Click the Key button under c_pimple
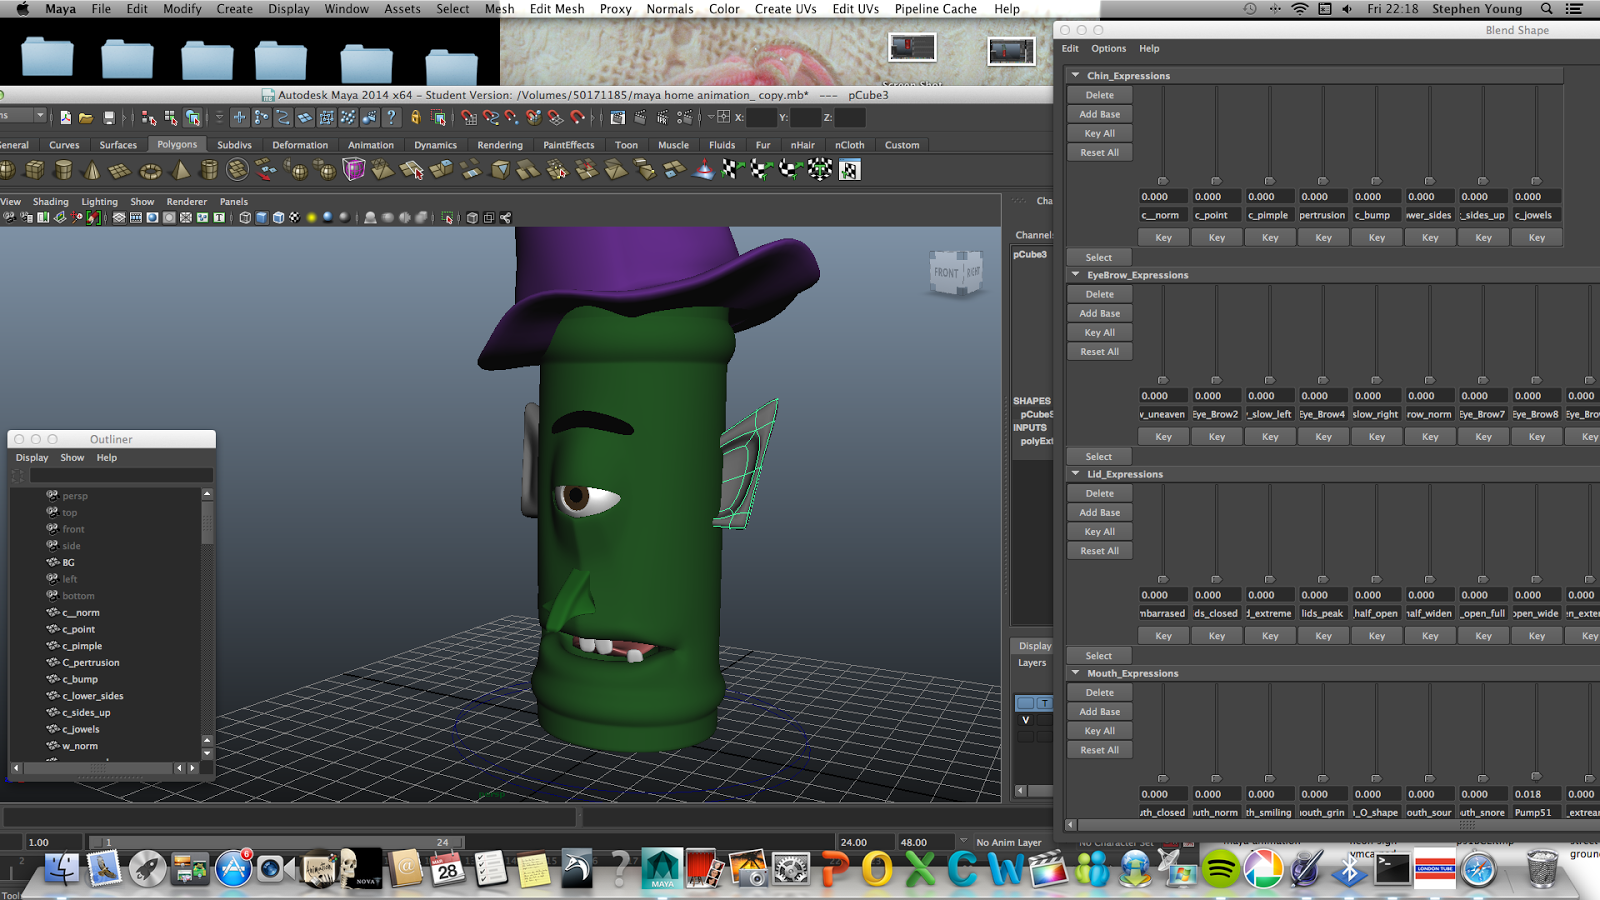The height and width of the screenshot is (900, 1600). click(x=1270, y=237)
